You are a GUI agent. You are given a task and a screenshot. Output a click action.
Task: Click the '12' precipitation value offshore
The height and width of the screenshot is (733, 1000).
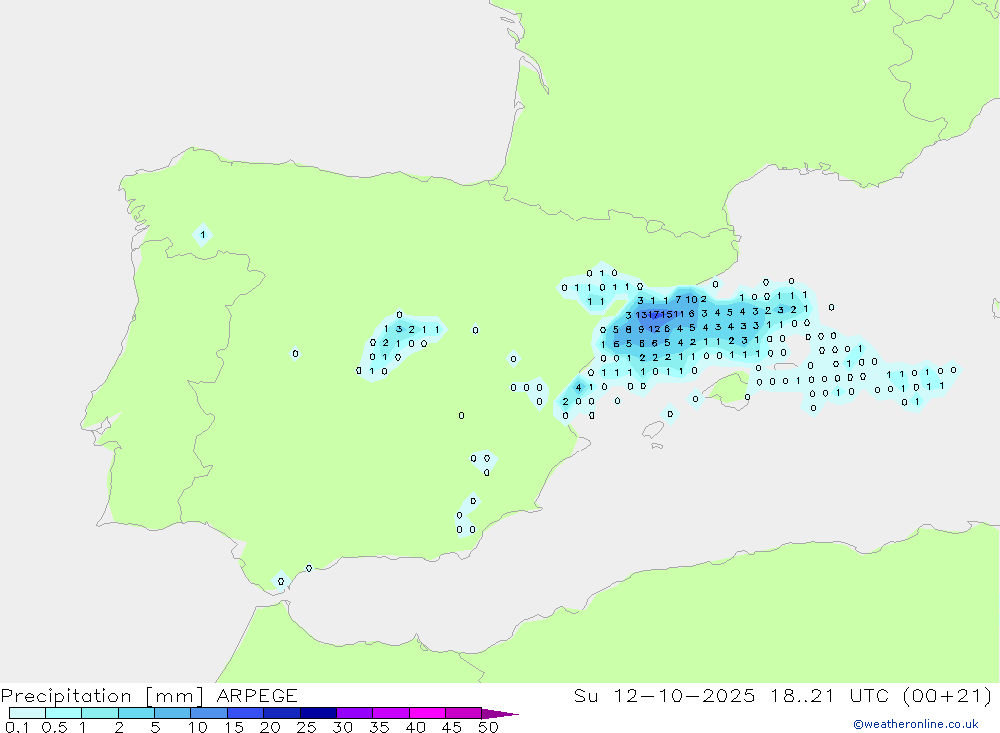[655, 329]
